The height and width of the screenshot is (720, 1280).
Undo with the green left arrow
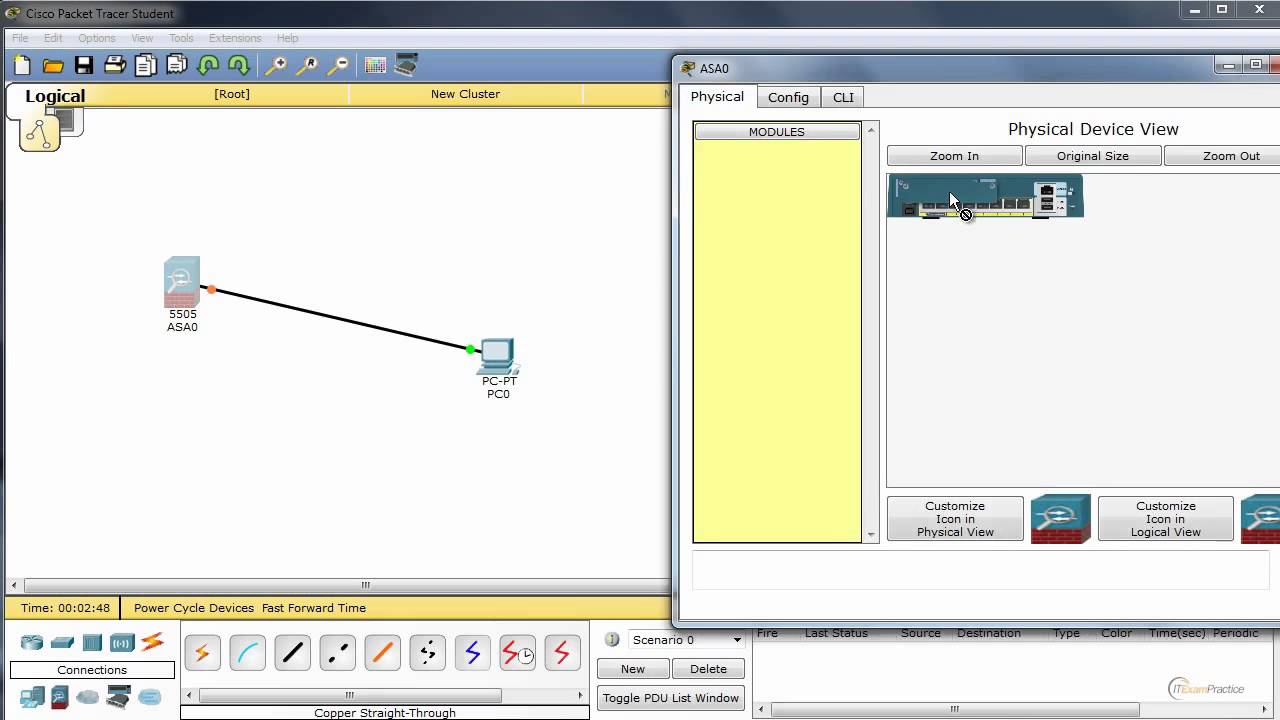(208, 66)
